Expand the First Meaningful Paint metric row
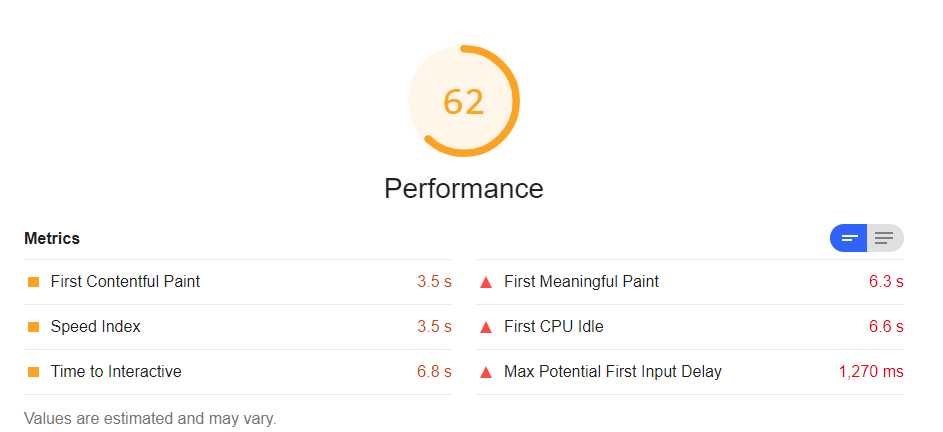Image resolution: width=943 pixels, height=432 pixels. (581, 282)
